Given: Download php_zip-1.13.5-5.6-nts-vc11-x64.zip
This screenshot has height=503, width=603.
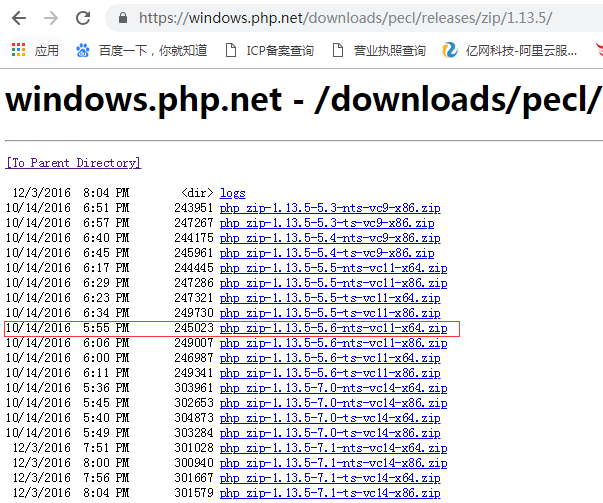Looking at the screenshot, I should tap(333, 328).
